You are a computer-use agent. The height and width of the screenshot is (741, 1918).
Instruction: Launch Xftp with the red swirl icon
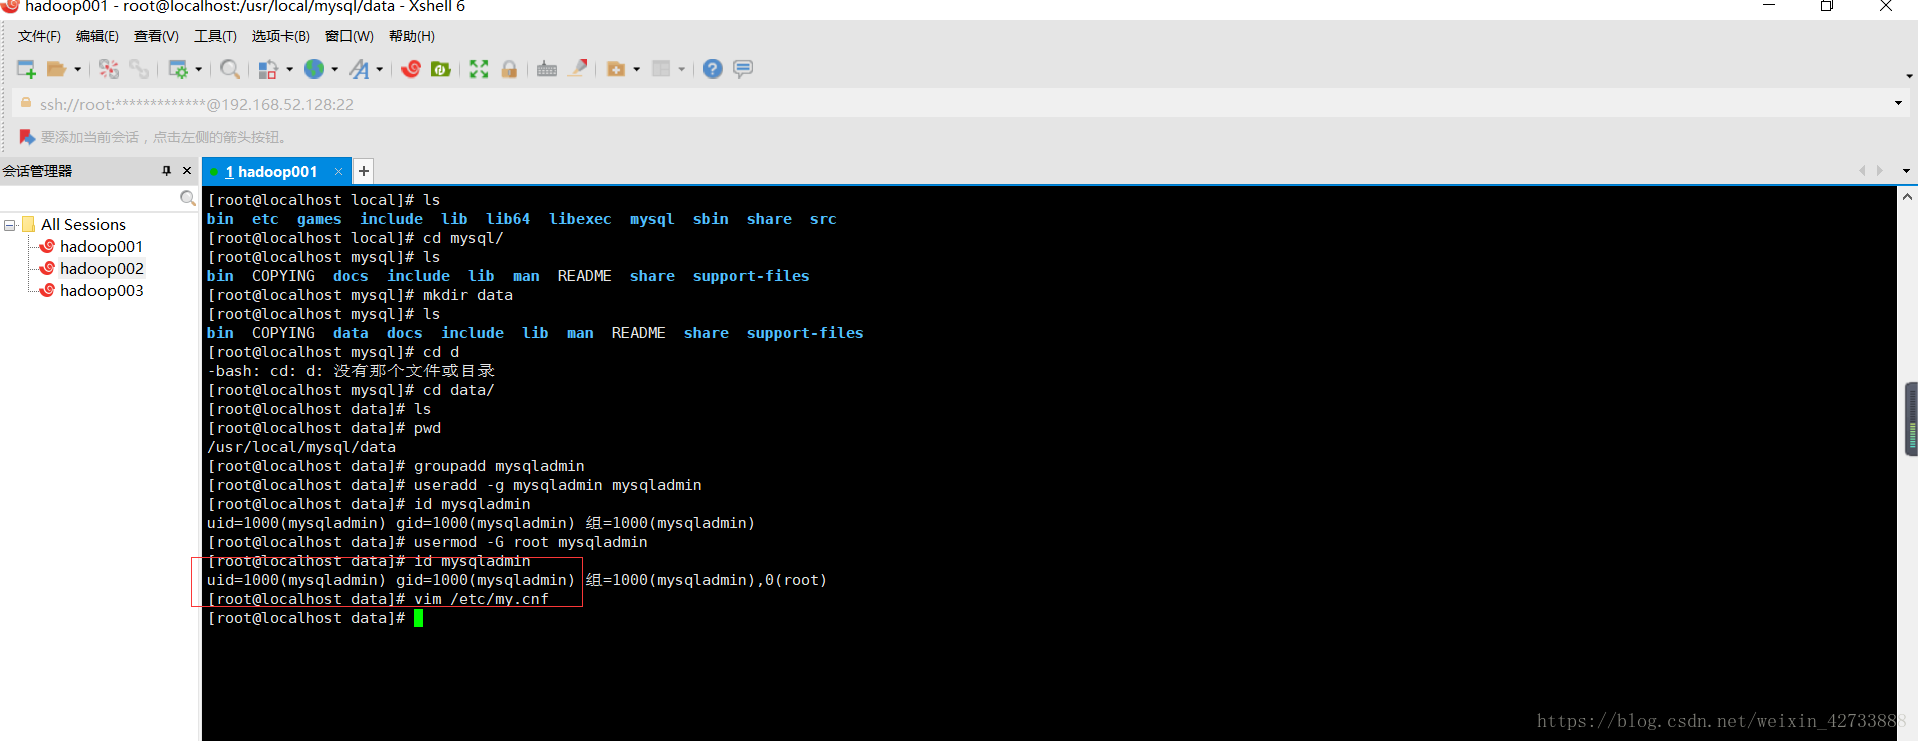(411, 69)
